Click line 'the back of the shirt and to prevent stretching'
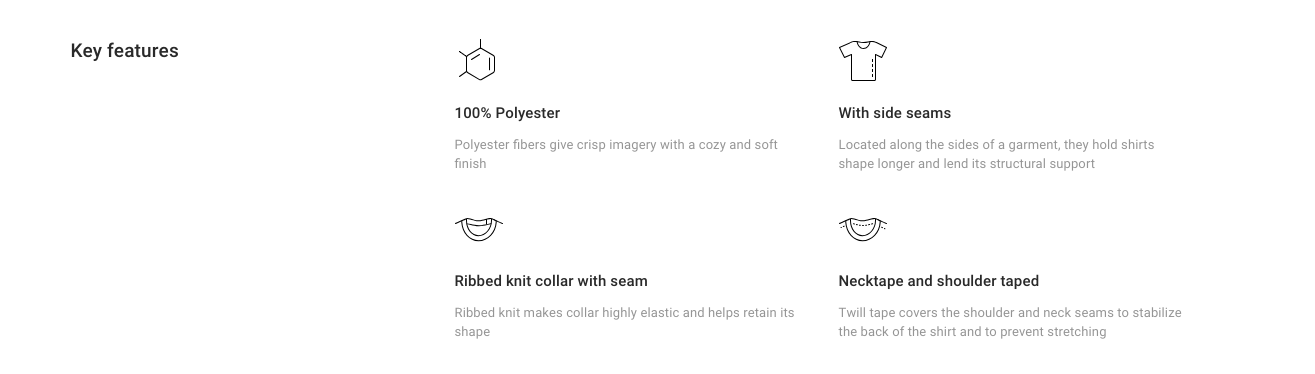Screen dimensions: 1315x374 [972, 332]
